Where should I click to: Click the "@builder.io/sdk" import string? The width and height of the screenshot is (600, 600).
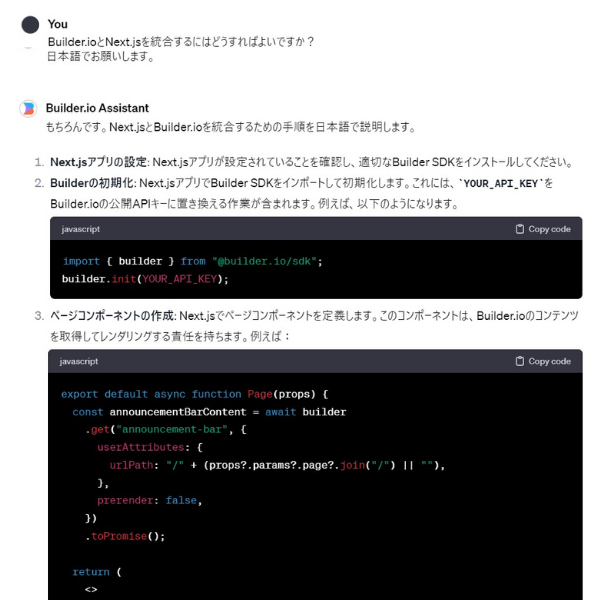(264, 261)
